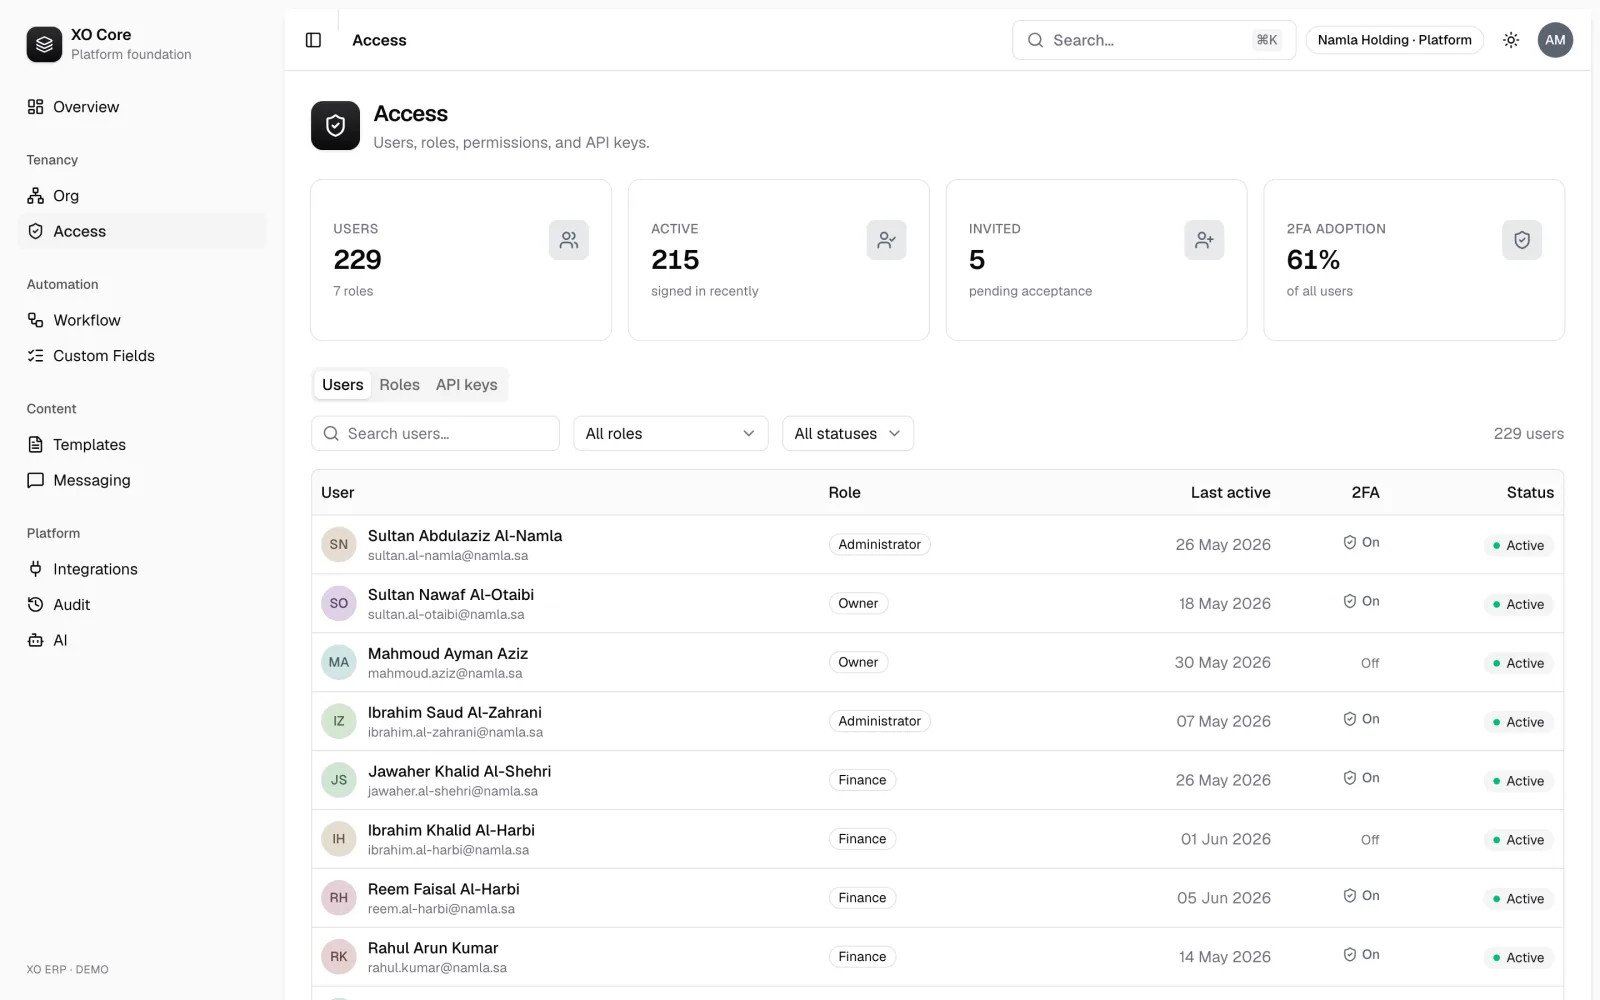
Task: Click the global Search field
Action: tap(1154, 40)
